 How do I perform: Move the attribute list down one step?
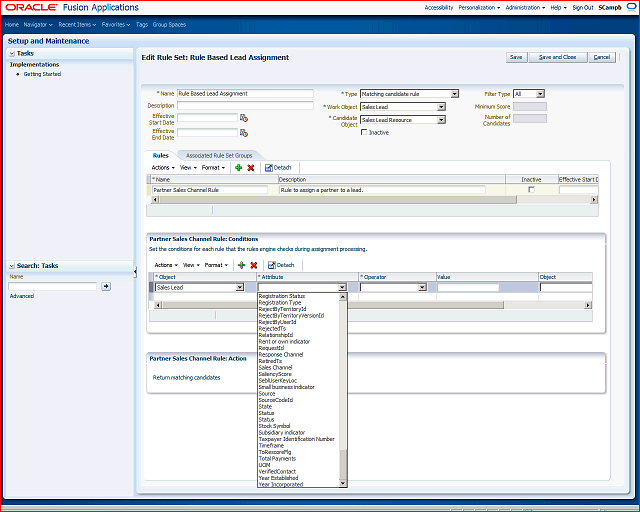coord(343,483)
